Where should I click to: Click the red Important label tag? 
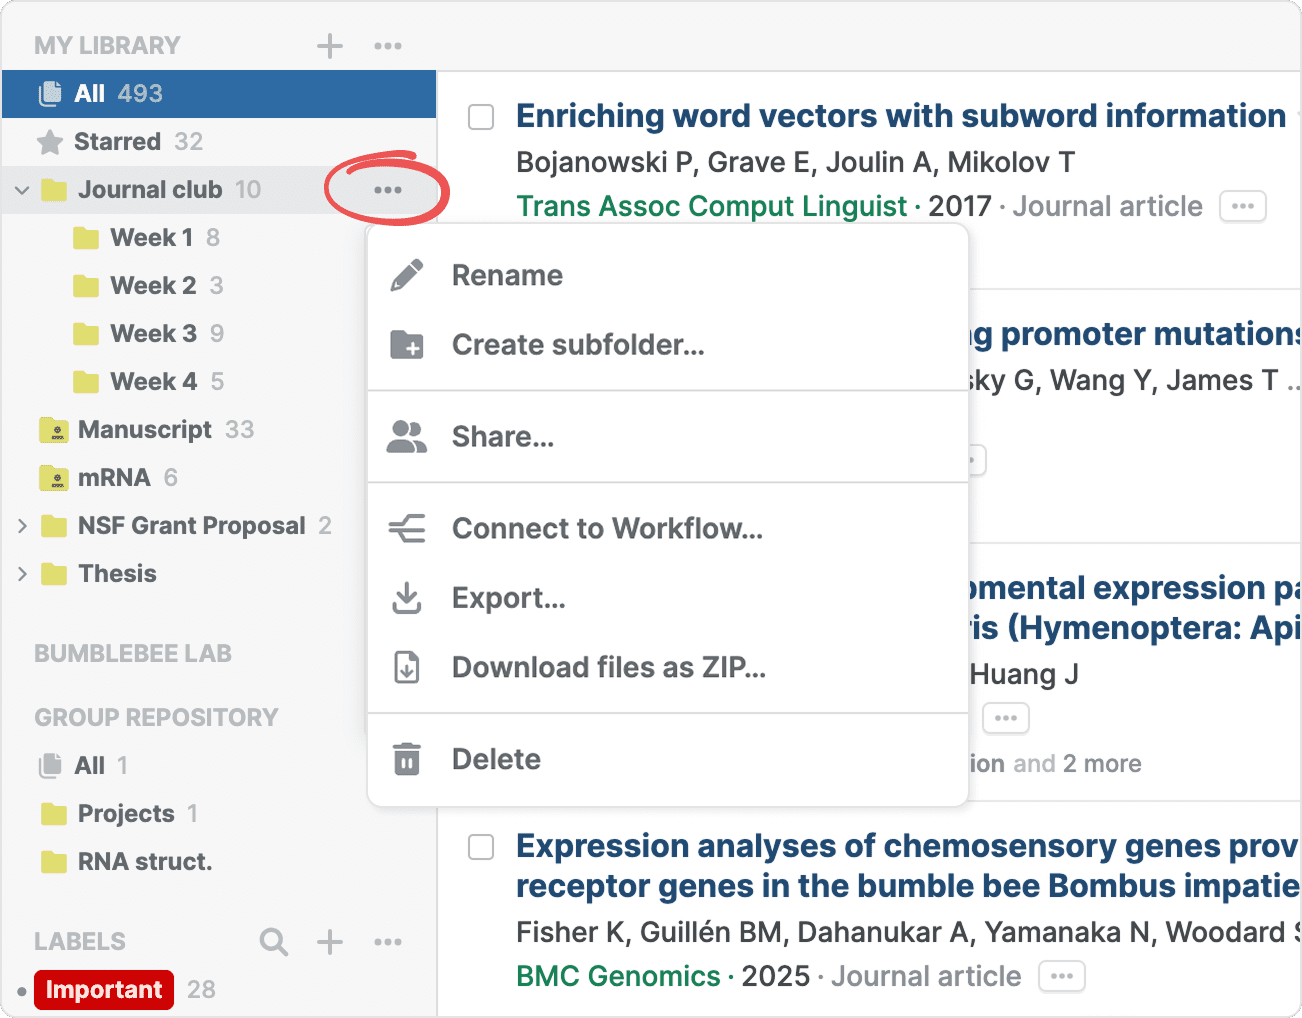(x=104, y=989)
